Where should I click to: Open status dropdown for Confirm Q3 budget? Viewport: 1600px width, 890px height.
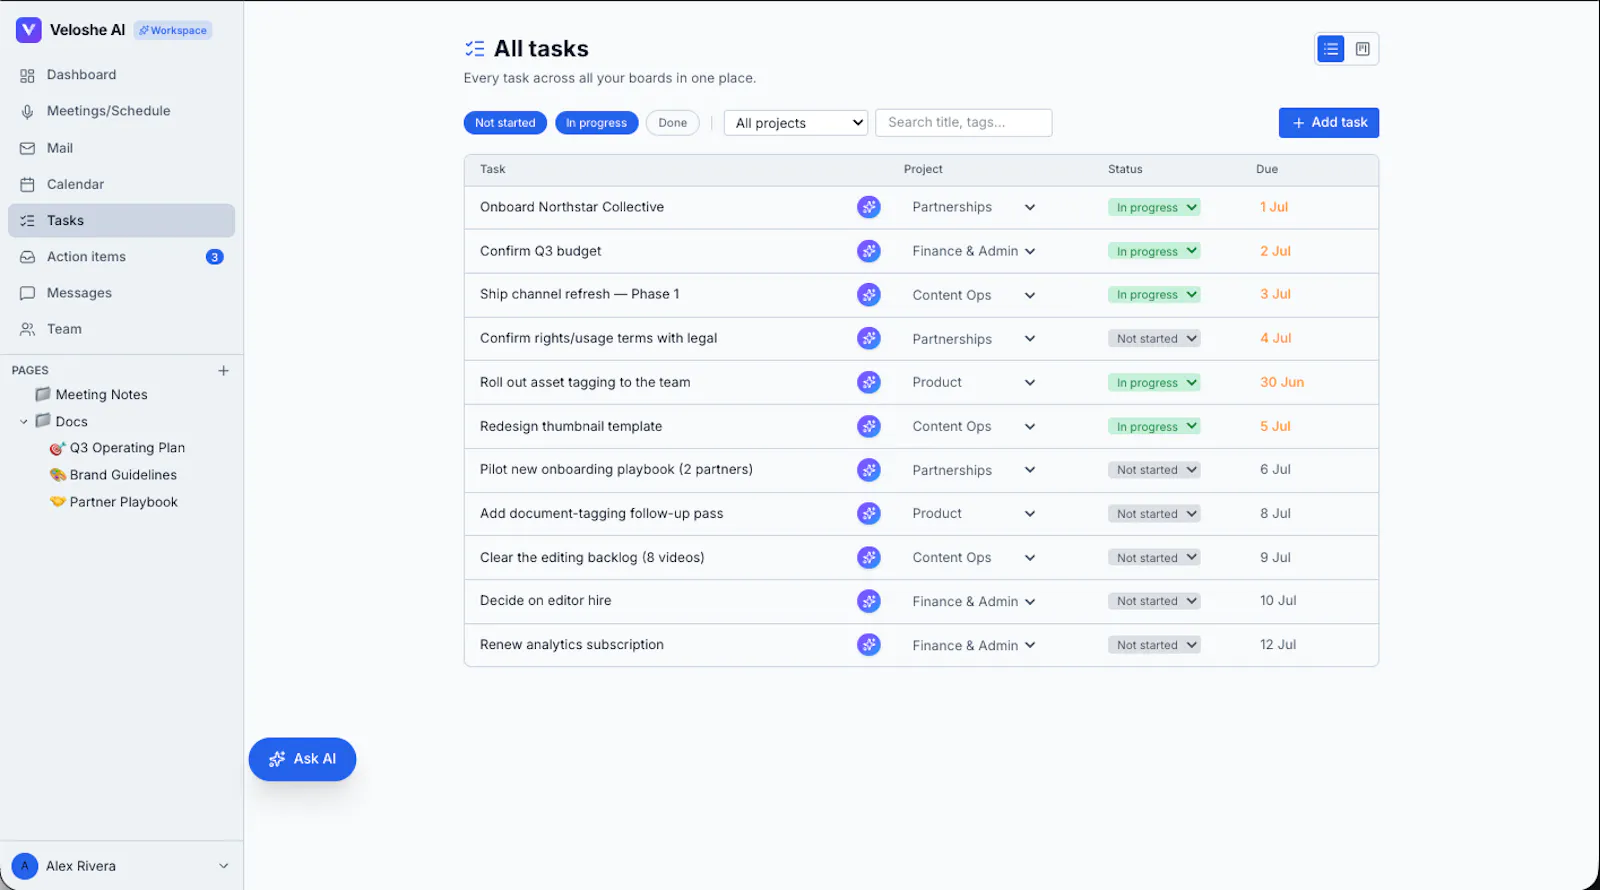click(1154, 251)
